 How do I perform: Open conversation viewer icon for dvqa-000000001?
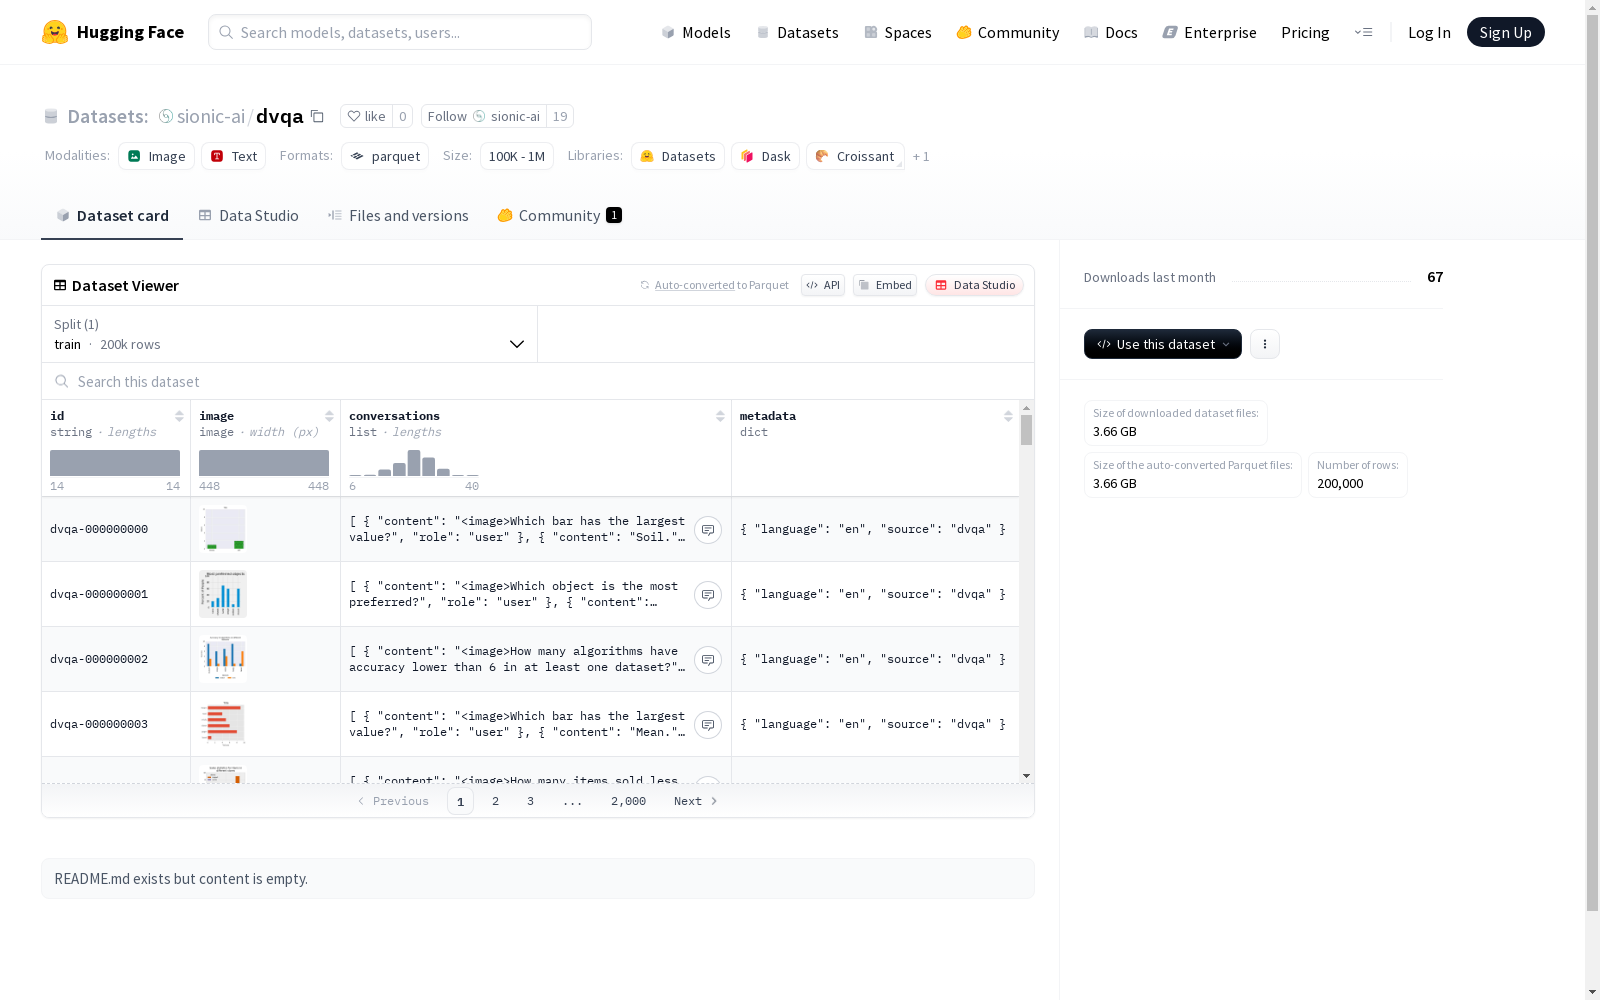(708, 595)
